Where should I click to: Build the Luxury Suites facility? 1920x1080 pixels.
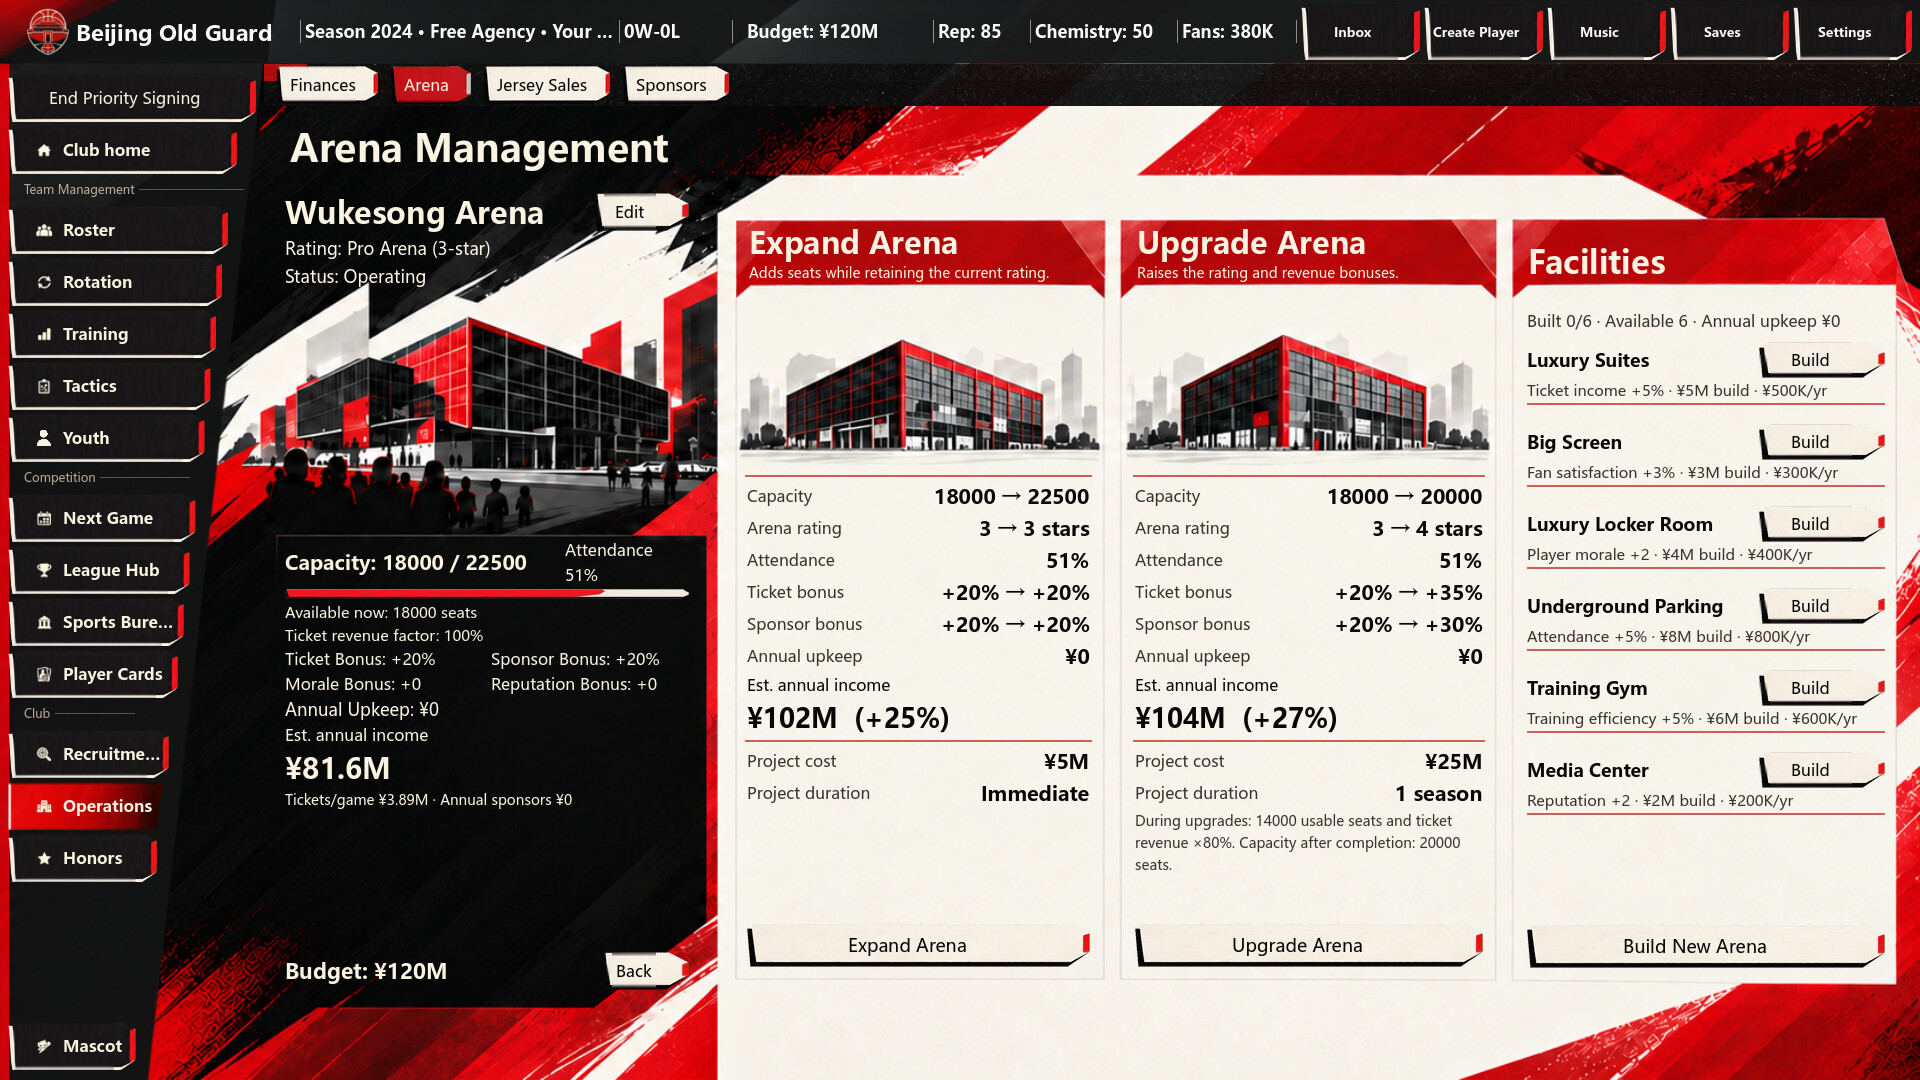[1821, 360]
